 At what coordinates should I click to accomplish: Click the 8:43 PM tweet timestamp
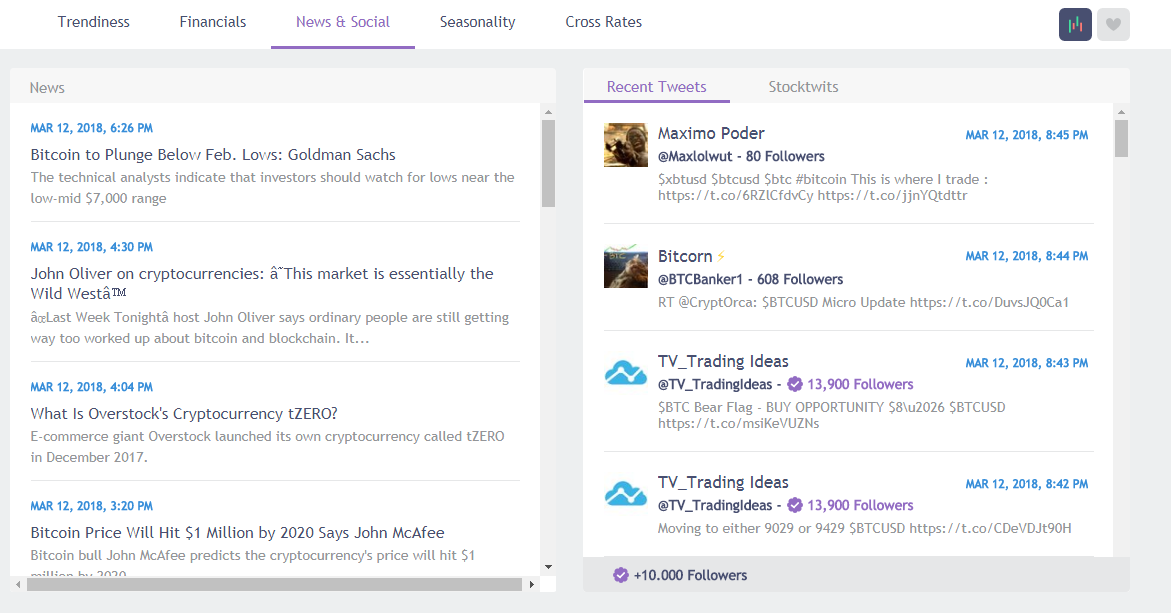1027,363
